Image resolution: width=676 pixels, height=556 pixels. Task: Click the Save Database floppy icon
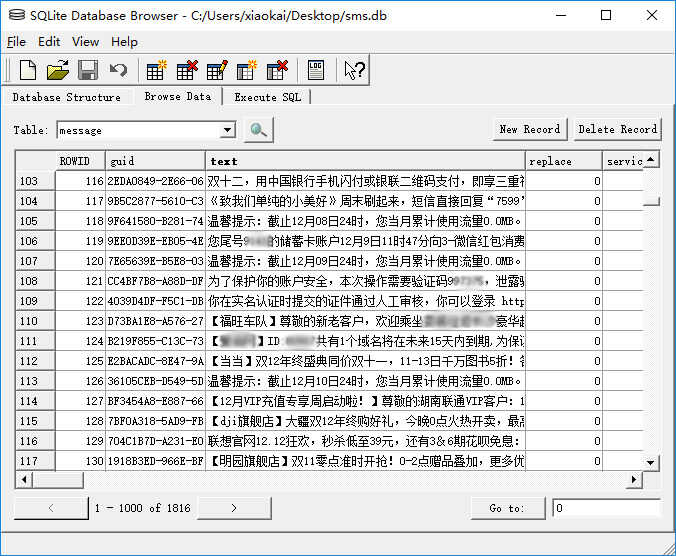tap(88, 70)
